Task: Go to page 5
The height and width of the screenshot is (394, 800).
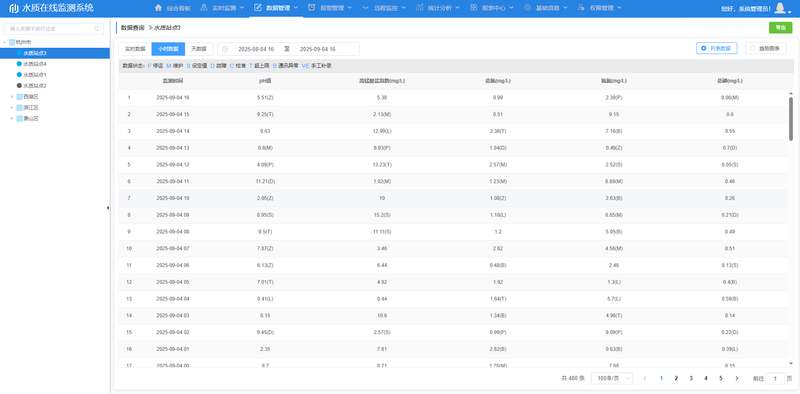Action: (x=721, y=378)
